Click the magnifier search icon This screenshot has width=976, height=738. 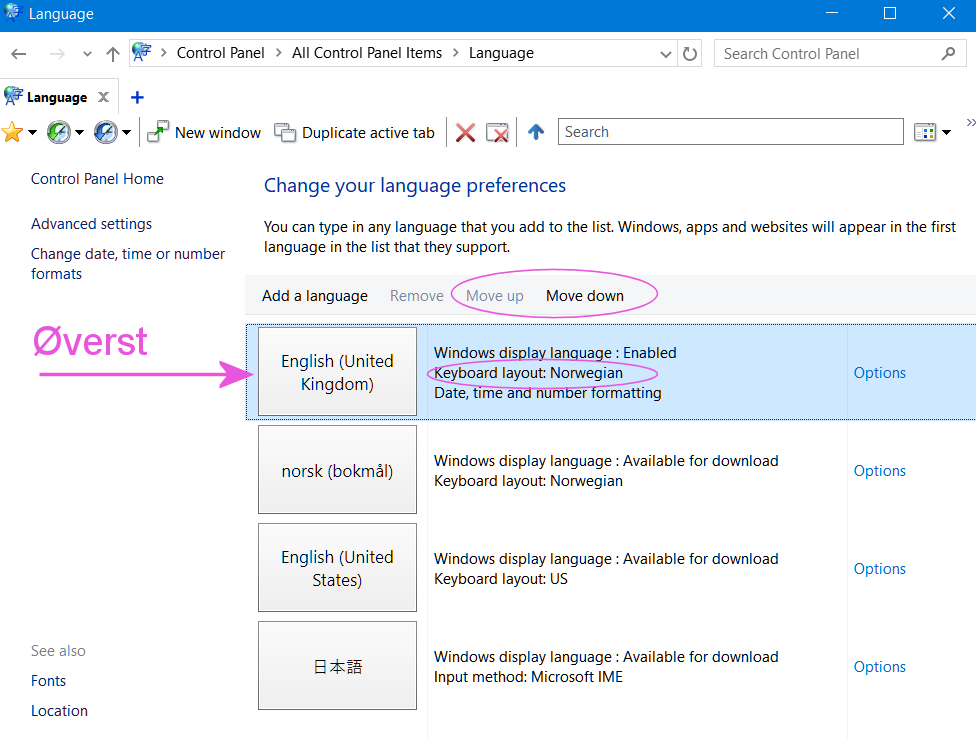tap(949, 54)
